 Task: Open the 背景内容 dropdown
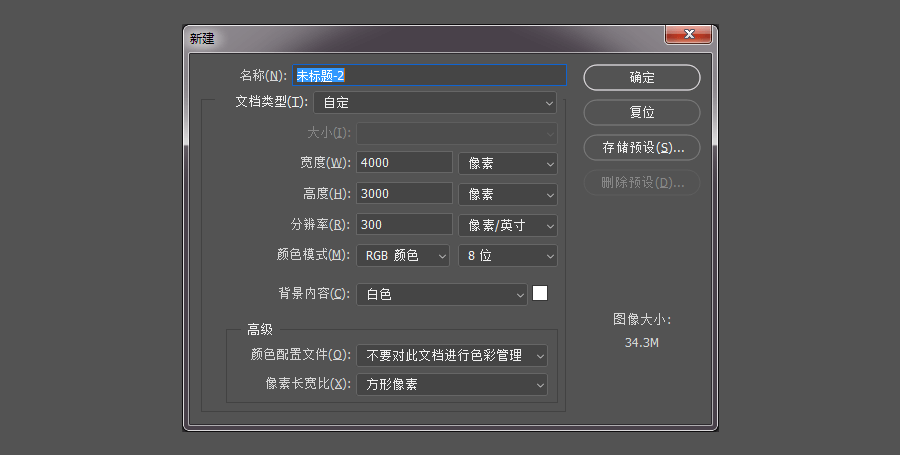pos(442,294)
